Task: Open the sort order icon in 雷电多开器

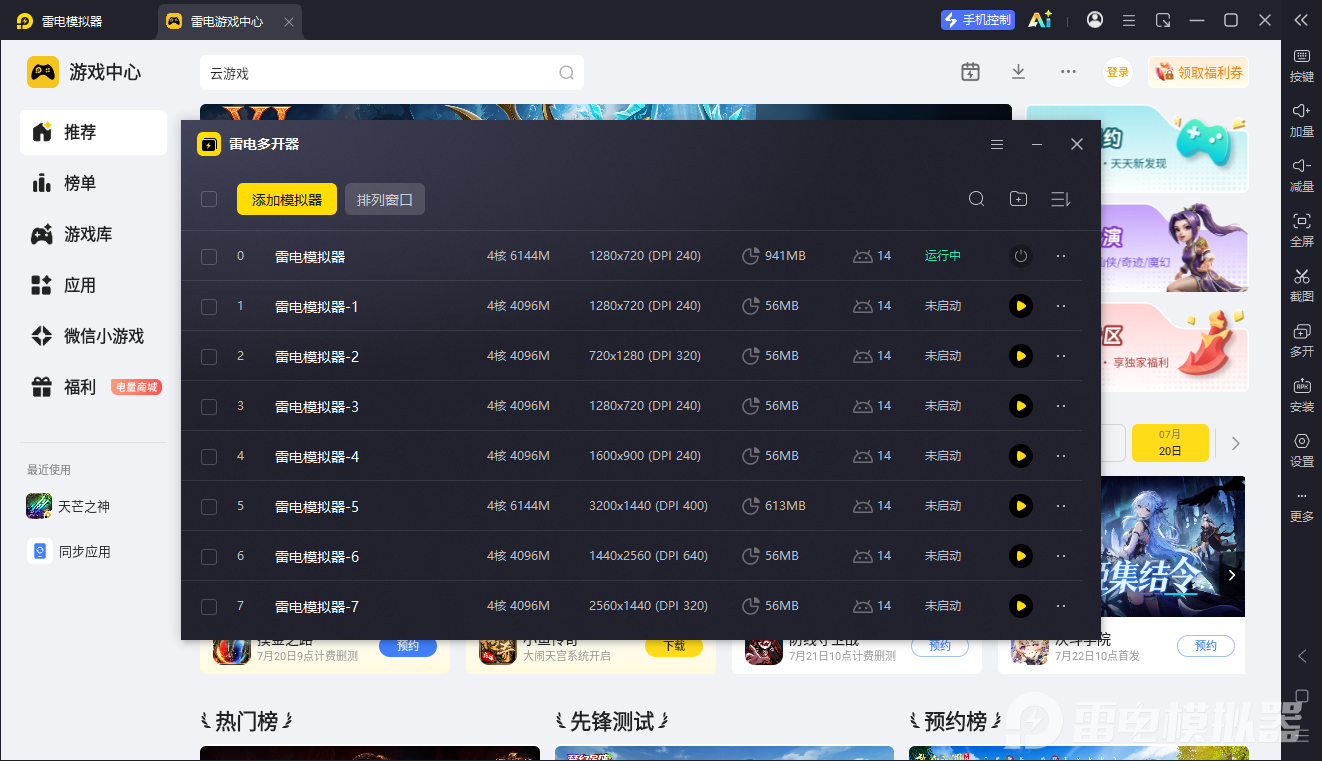Action: pos(1061,199)
